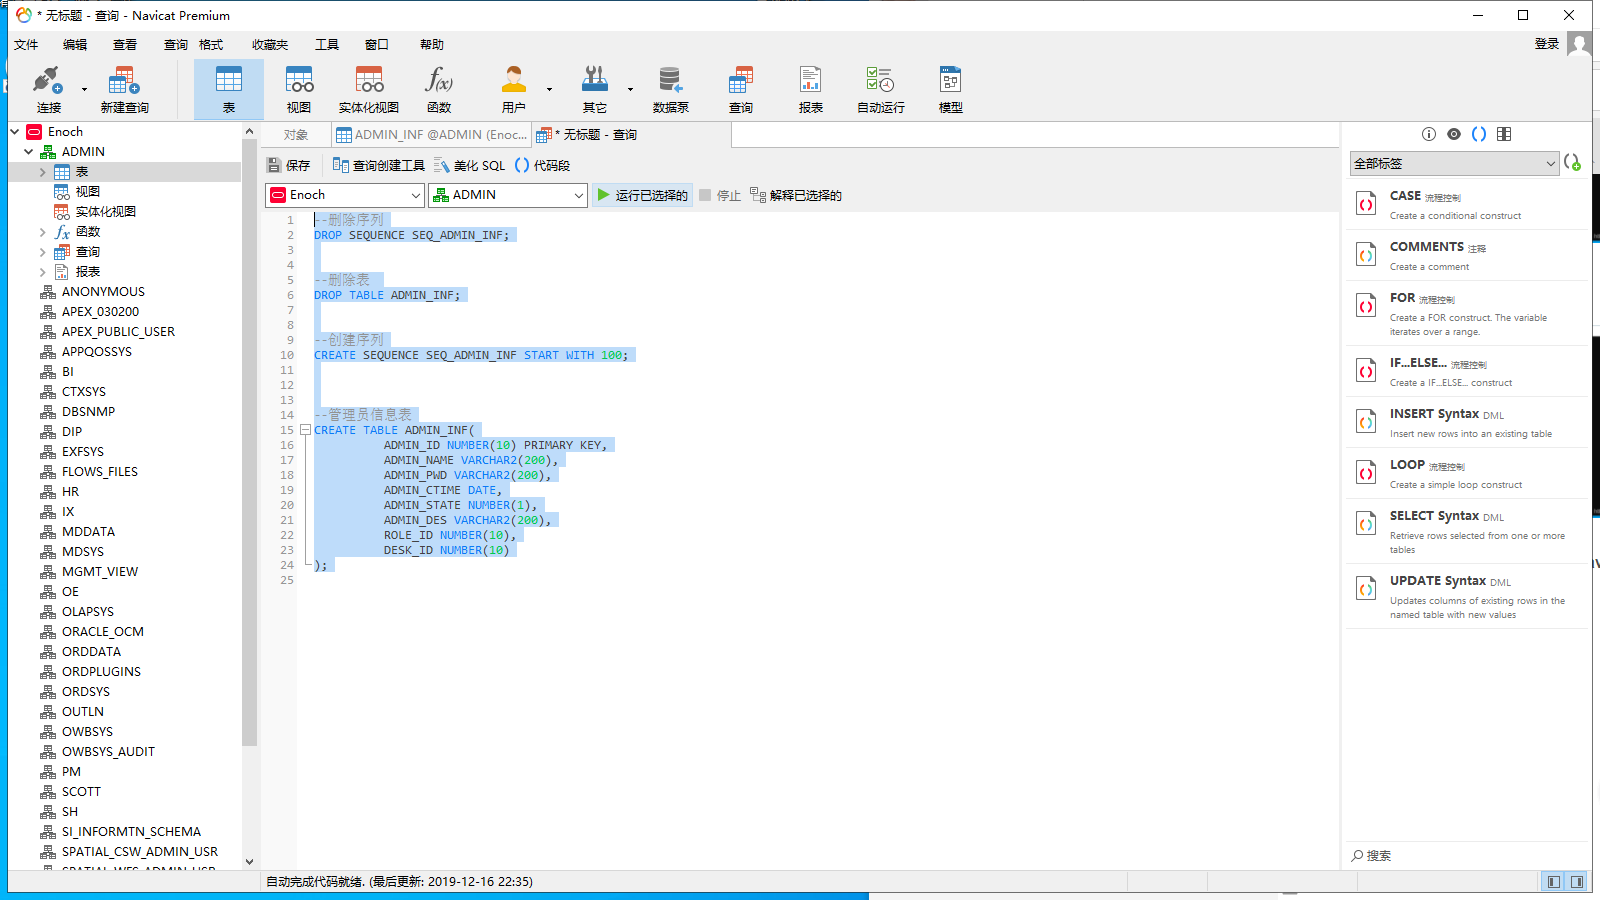Click the 新建查询 (New Query) icon
Screen dimensions: 1600x900
[x=124, y=89]
